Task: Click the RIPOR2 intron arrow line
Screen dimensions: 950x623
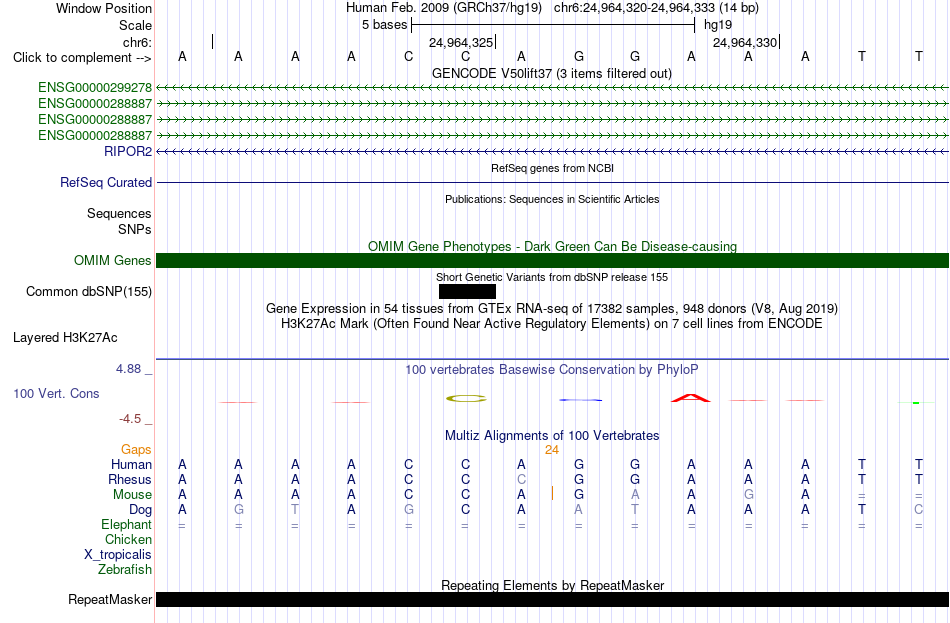Action: pyautogui.click(x=552, y=152)
